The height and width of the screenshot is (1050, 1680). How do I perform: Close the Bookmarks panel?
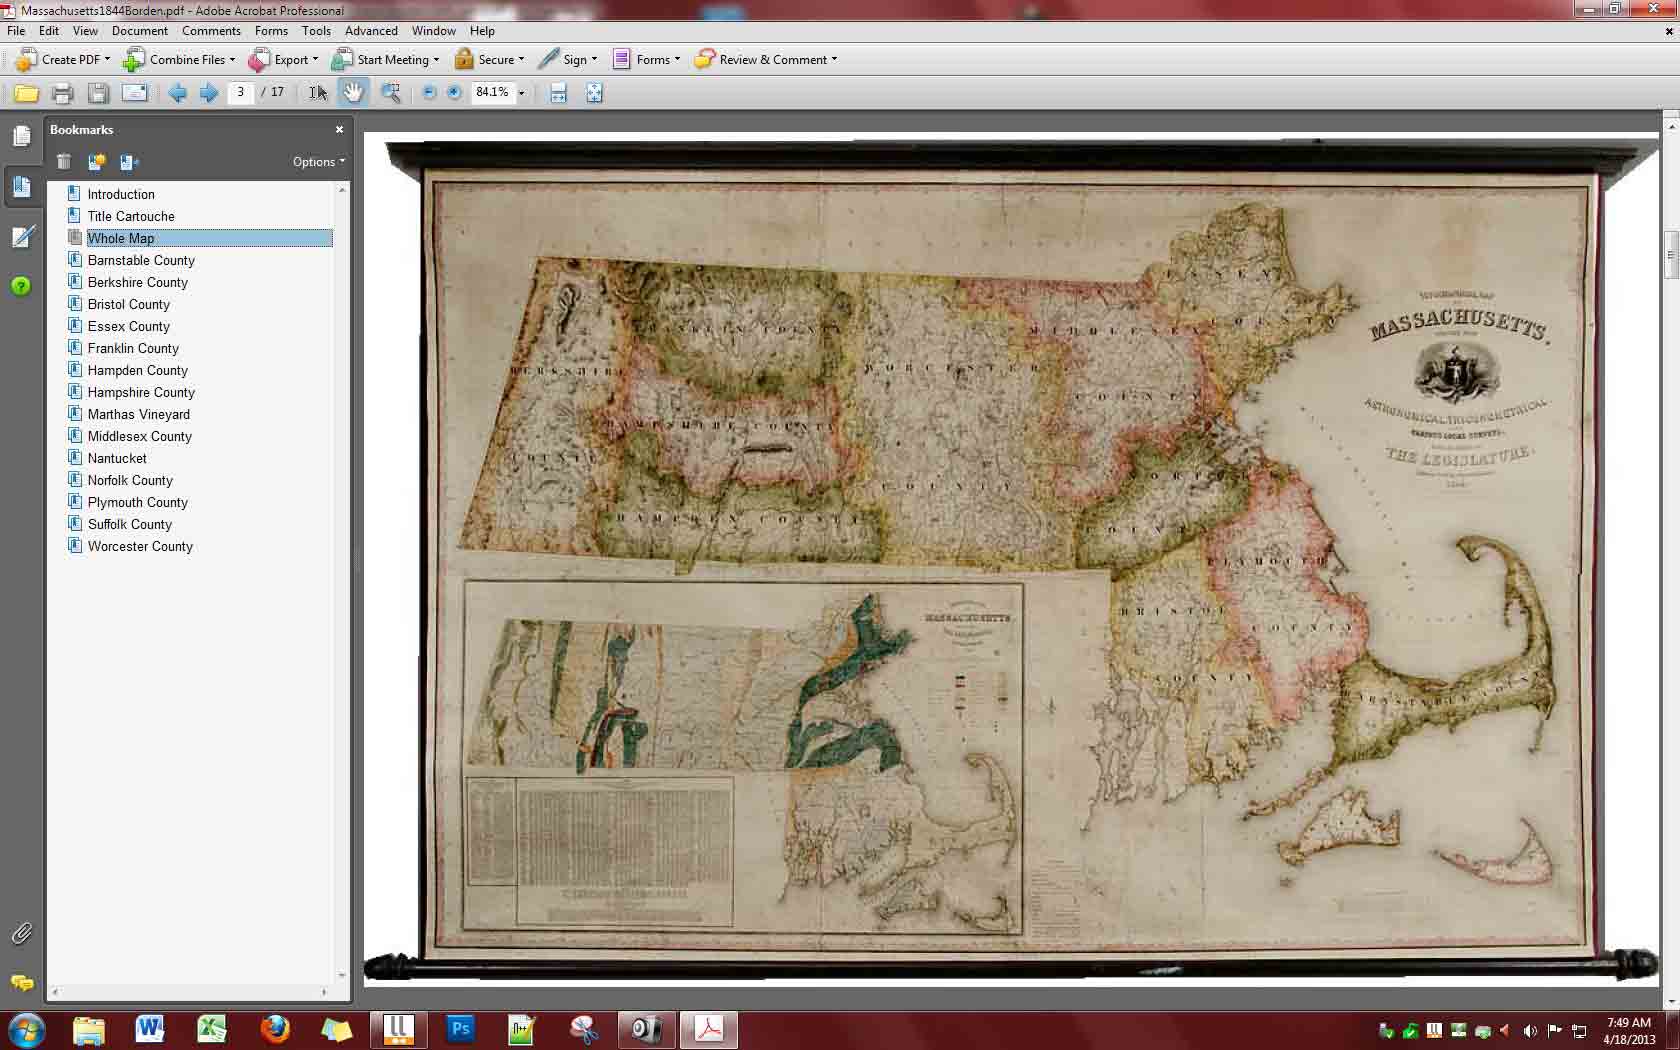(x=339, y=130)
